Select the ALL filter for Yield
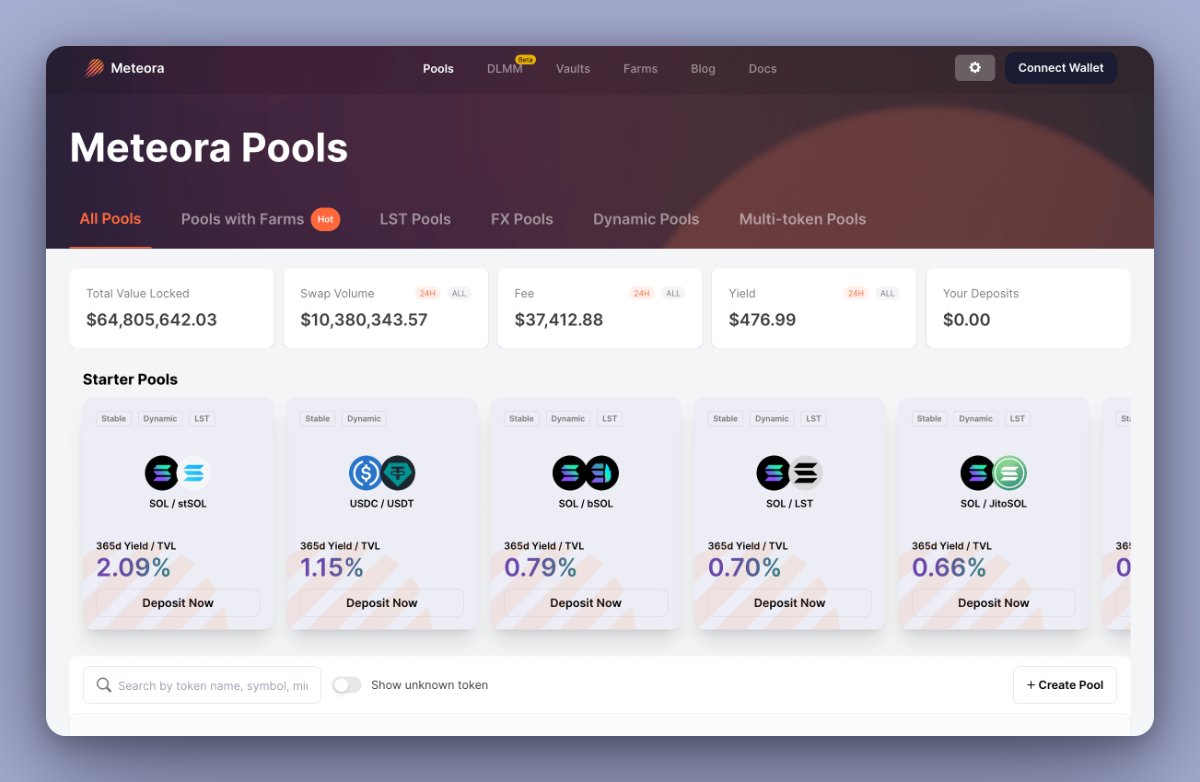 coord(887,293)
